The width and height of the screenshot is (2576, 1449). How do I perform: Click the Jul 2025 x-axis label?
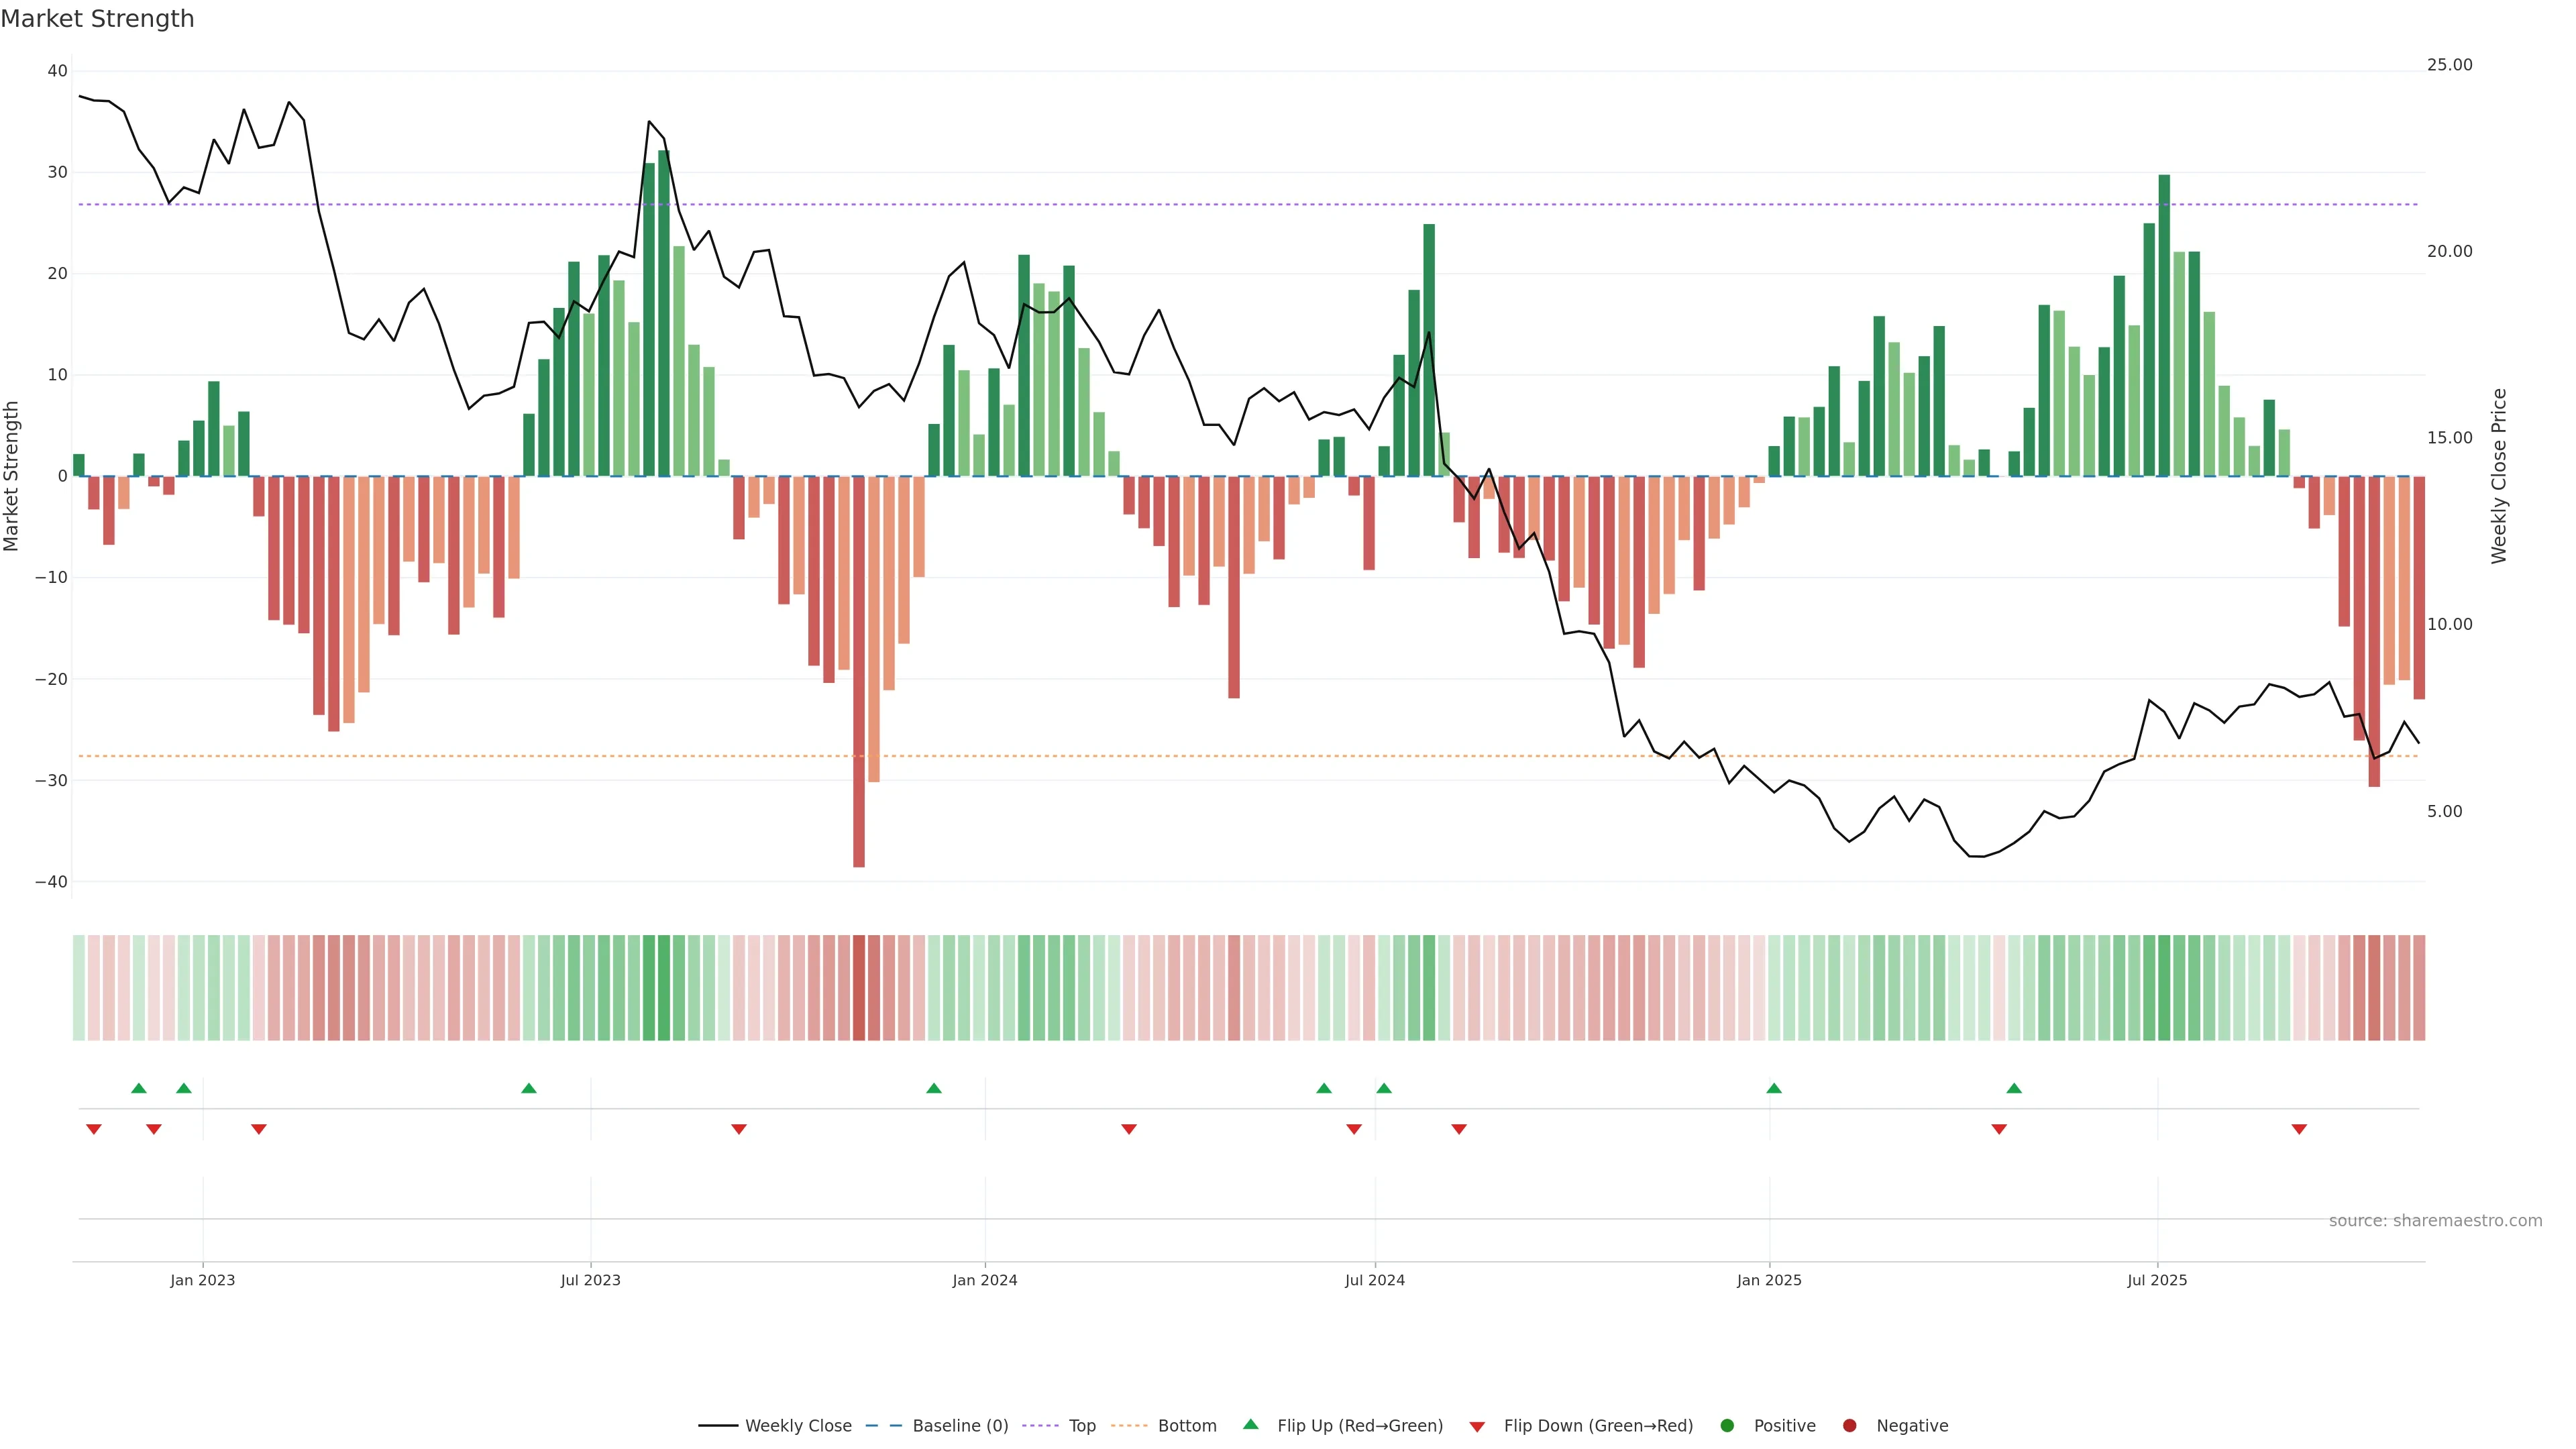click(2157, 1280)
